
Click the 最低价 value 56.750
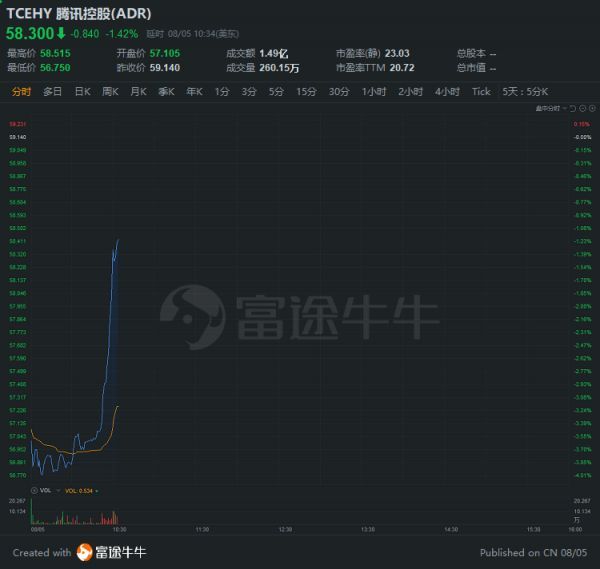click(x=55, y=68)
